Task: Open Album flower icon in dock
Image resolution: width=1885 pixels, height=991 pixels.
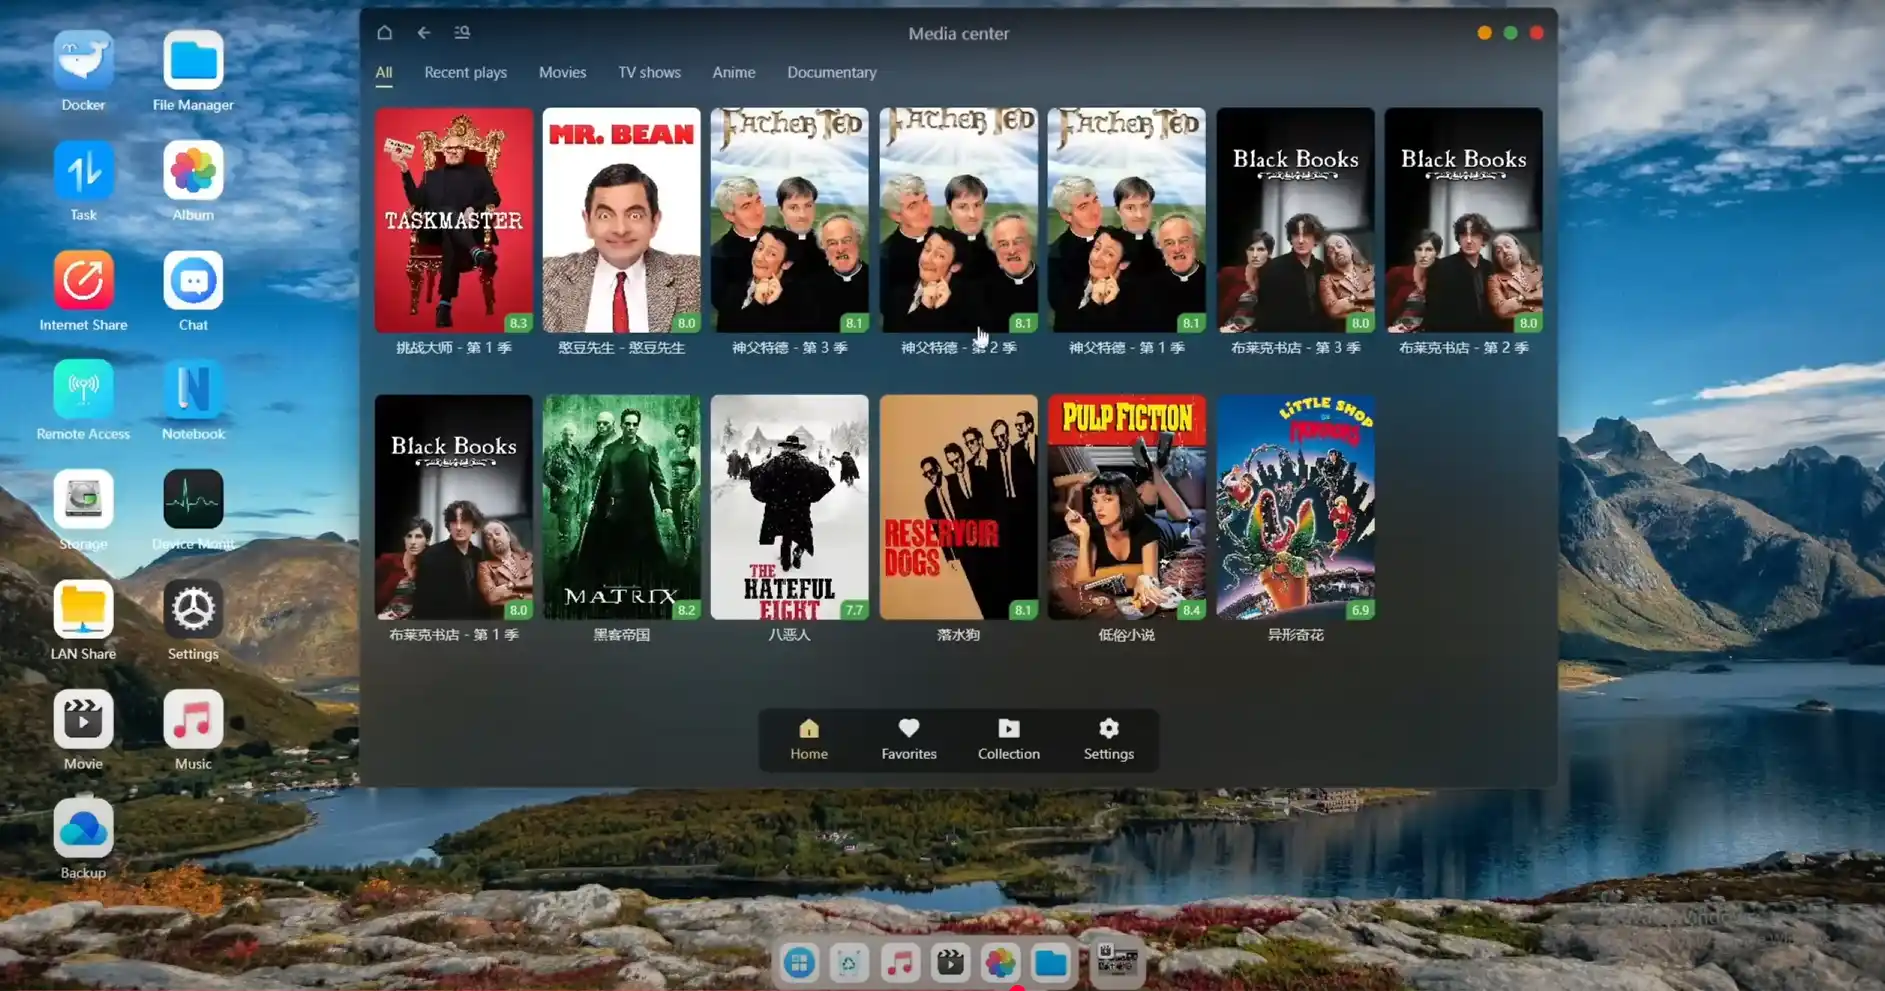Action: (1000, 963)
